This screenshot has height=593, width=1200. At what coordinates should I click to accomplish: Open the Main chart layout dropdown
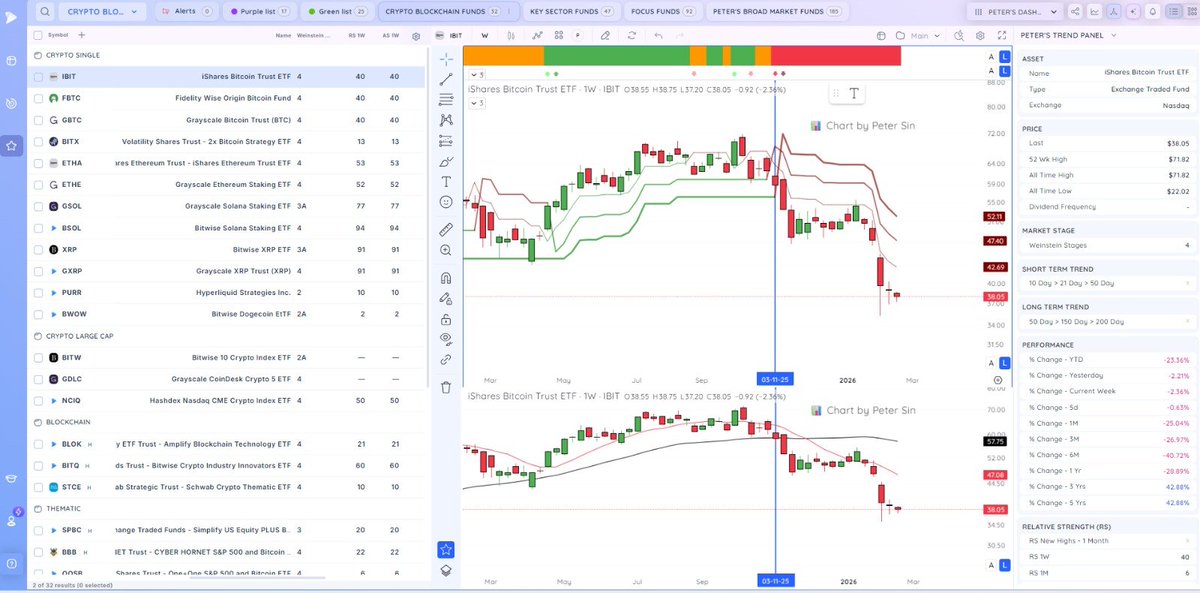919,35
